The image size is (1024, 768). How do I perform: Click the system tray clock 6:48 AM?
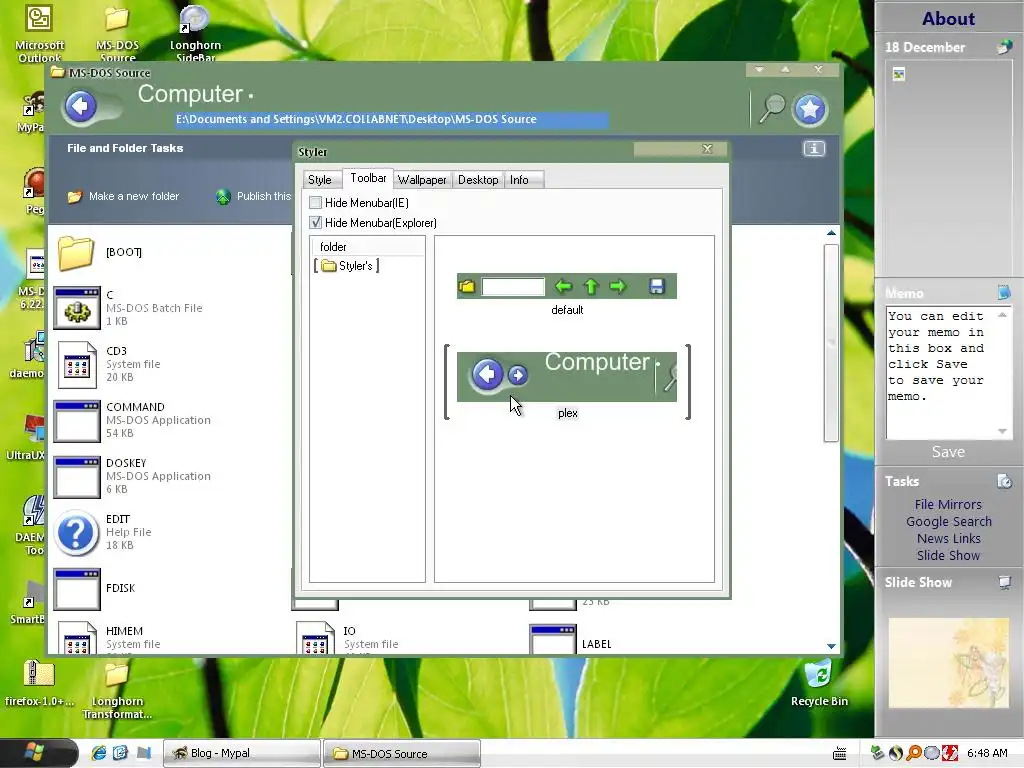(x=987, y=753)
